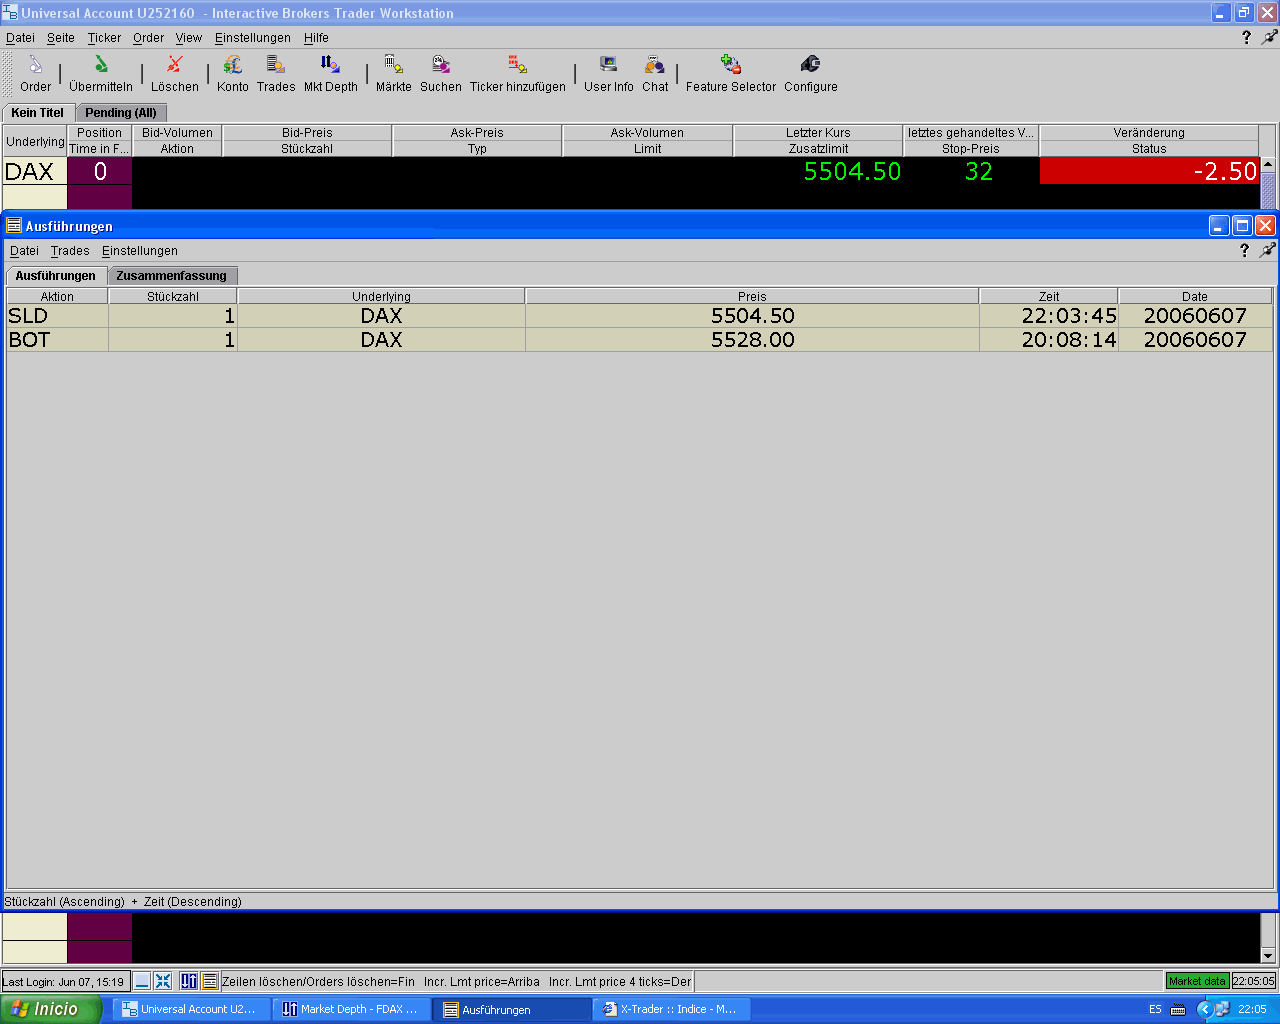Click the Übermitteln (transmit) toolbar icon
The width and height of the screenshot is (1280, 1024).
101,74
